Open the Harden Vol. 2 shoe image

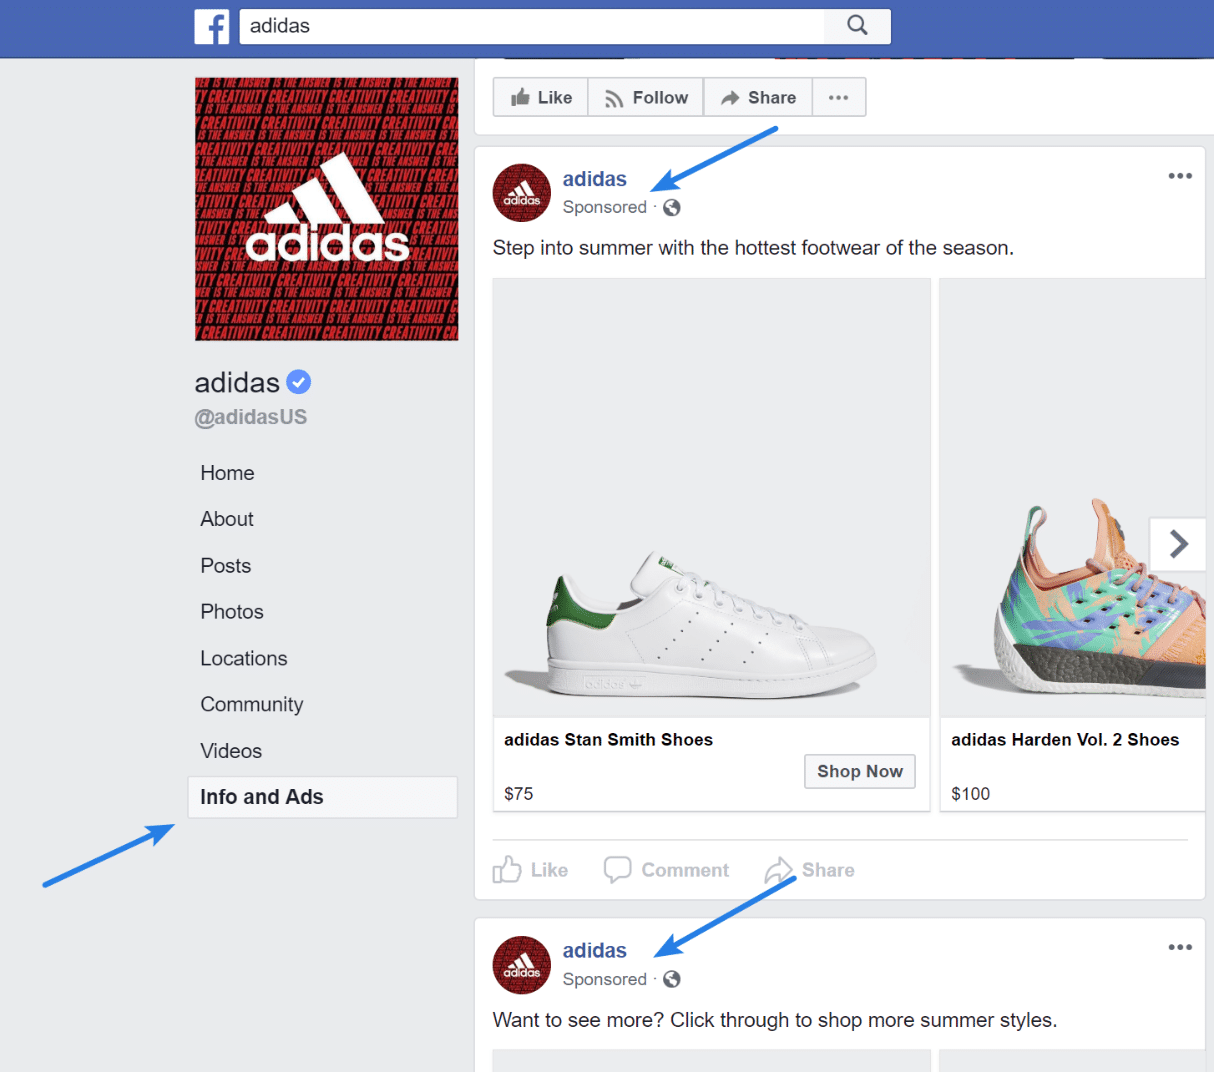(1073, 498)
